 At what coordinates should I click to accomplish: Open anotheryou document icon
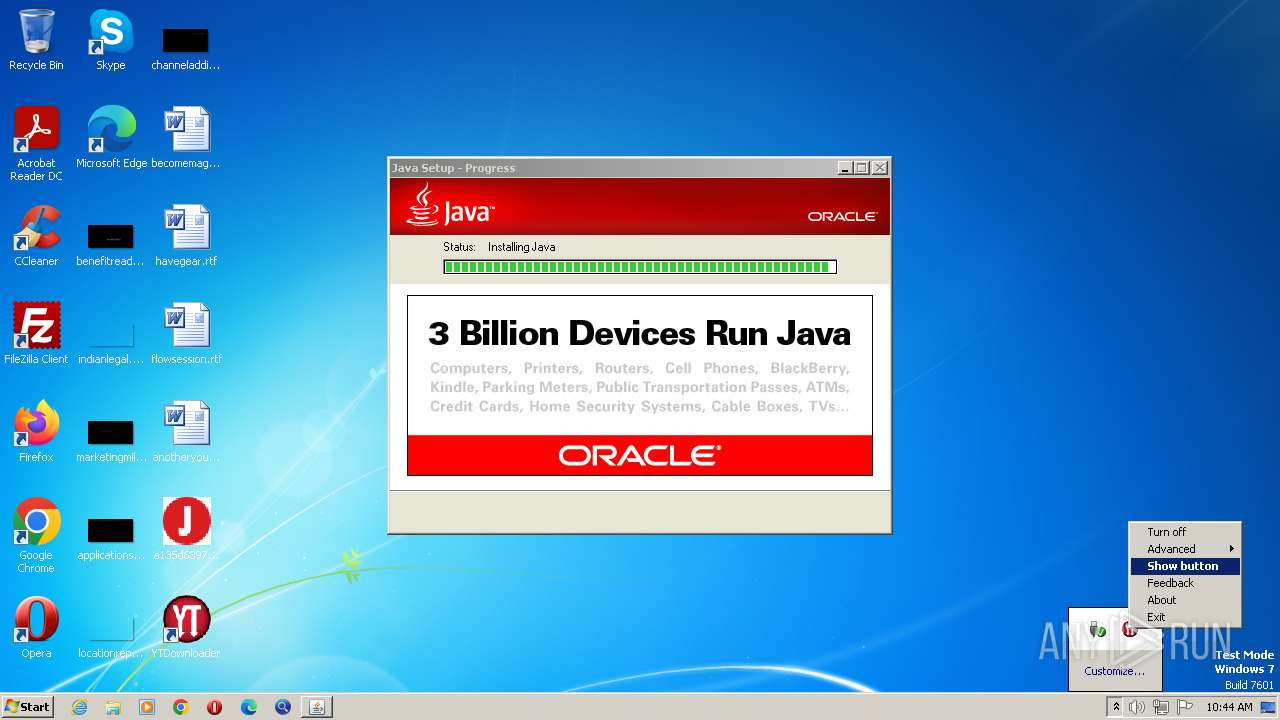[186, 431]
